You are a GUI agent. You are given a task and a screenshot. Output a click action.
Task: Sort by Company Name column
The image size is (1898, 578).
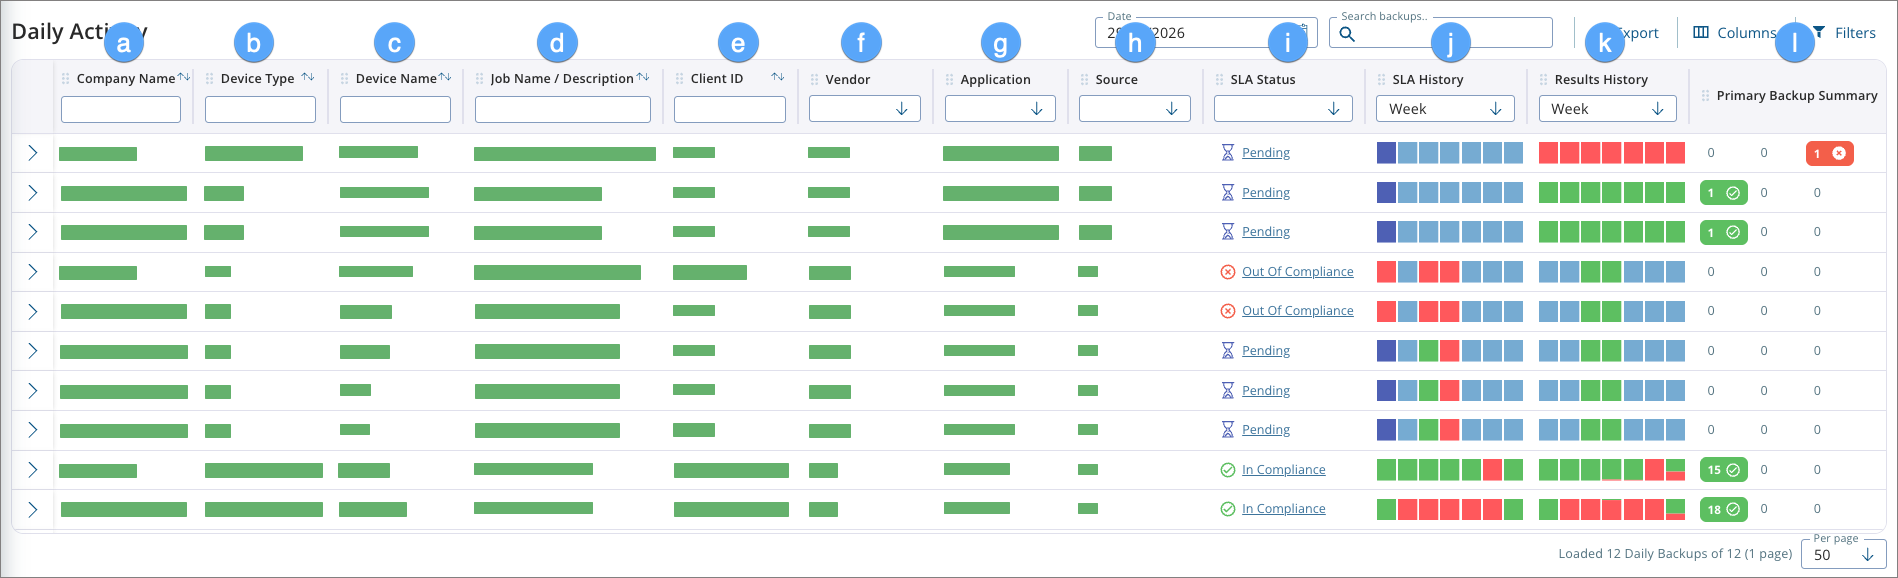tap(184, 77)
